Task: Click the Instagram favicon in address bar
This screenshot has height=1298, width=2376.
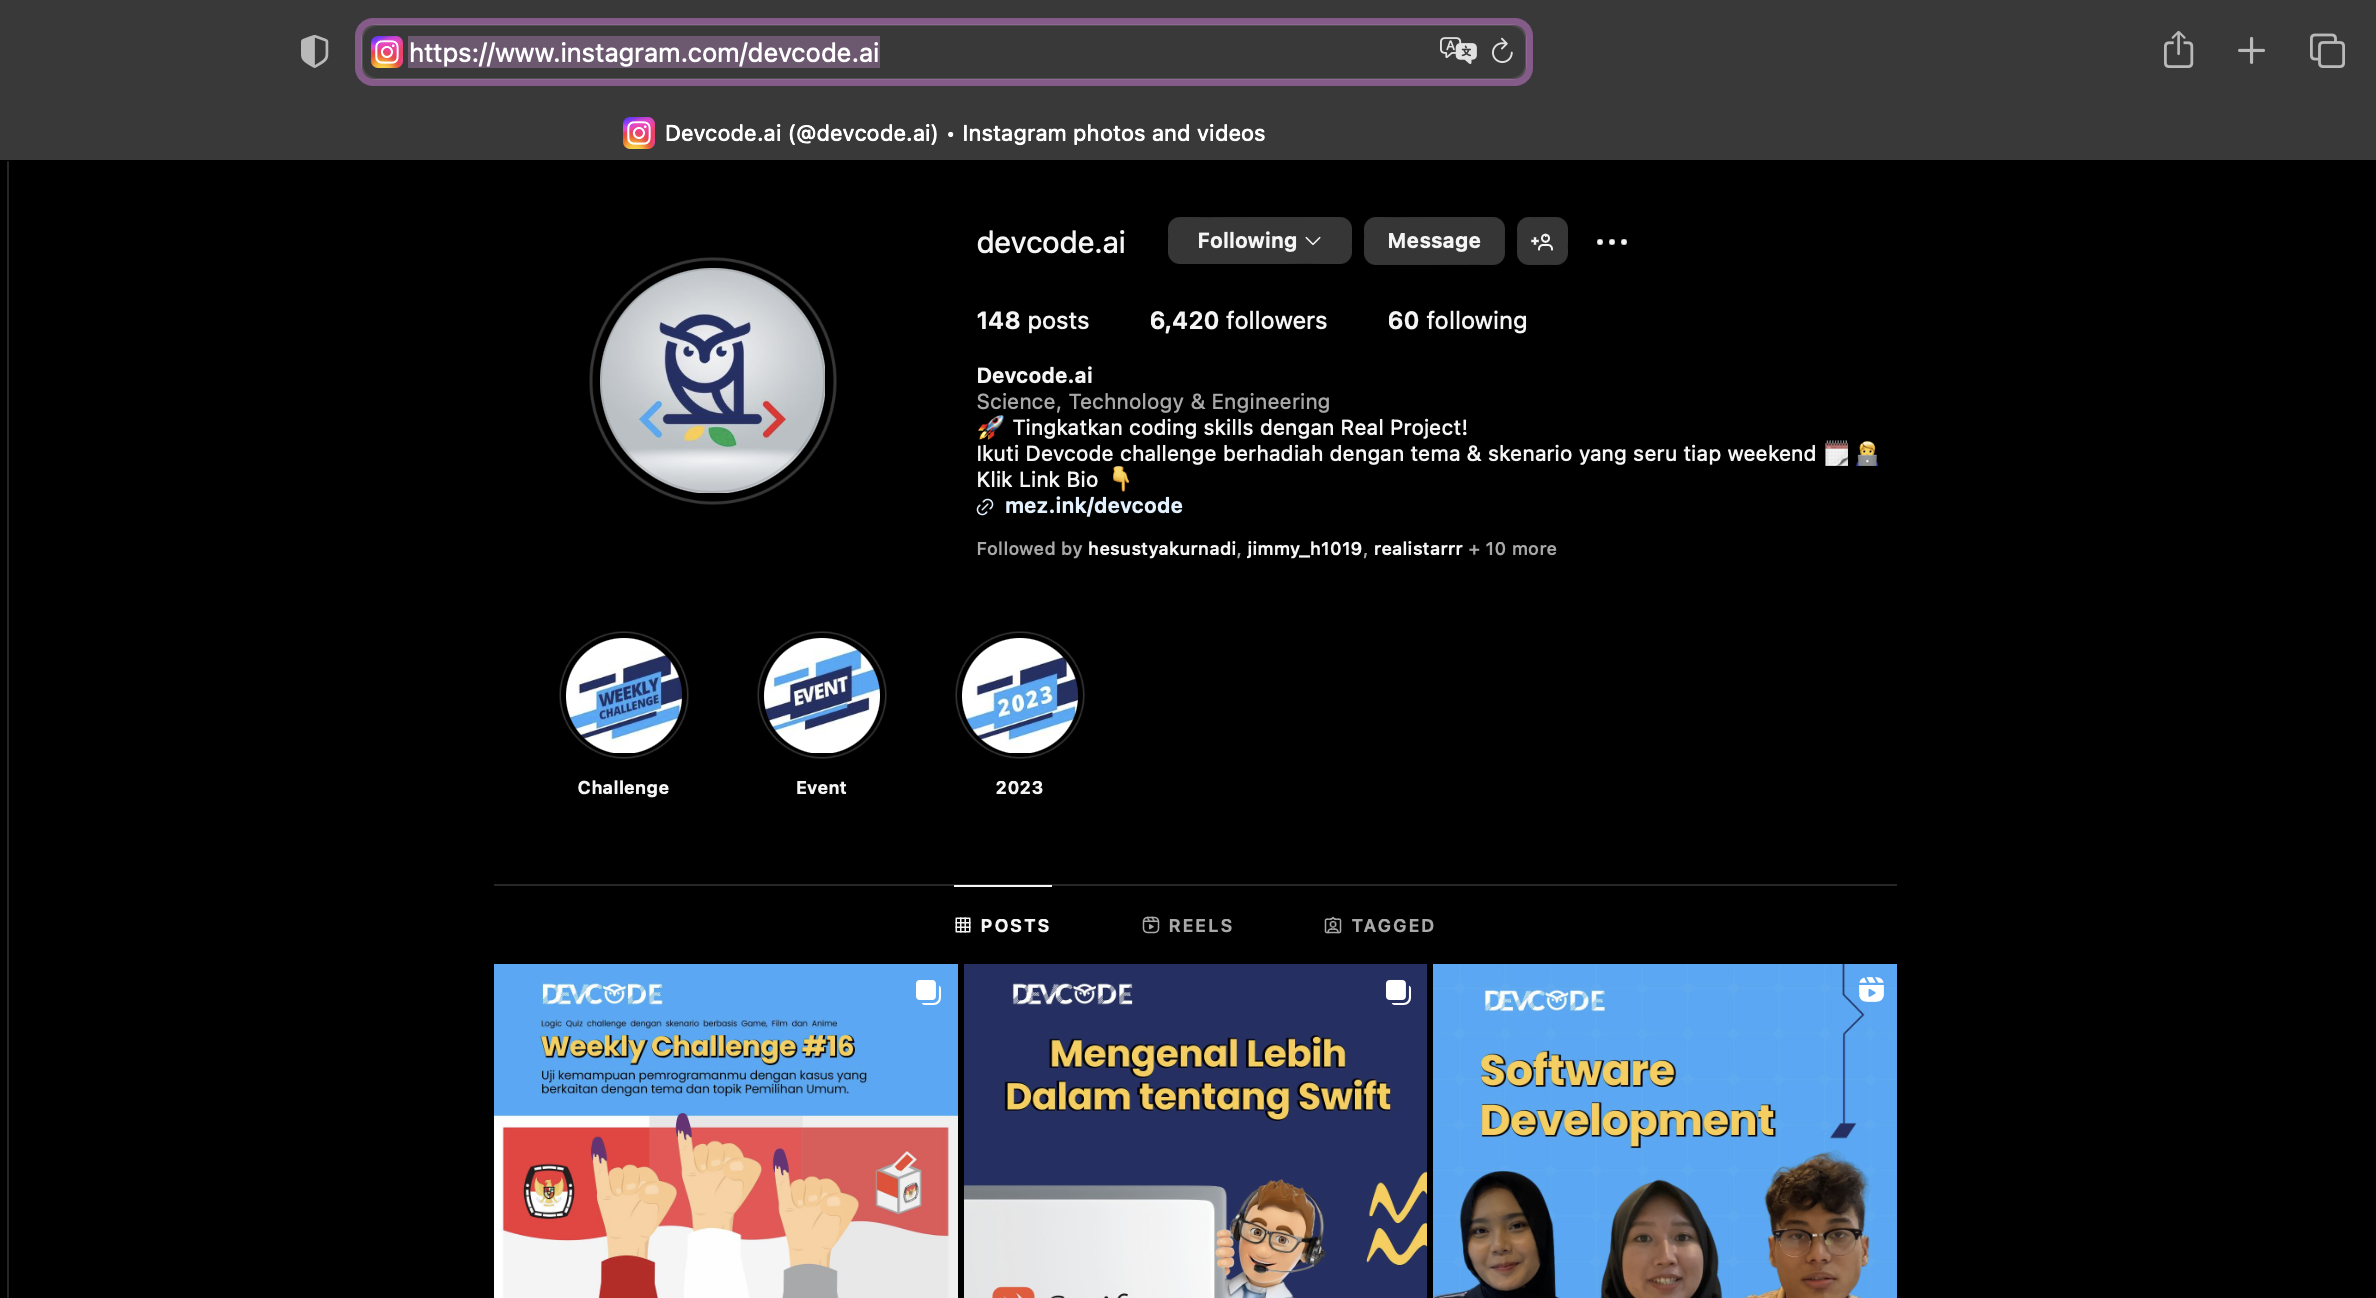Action: 387,52
